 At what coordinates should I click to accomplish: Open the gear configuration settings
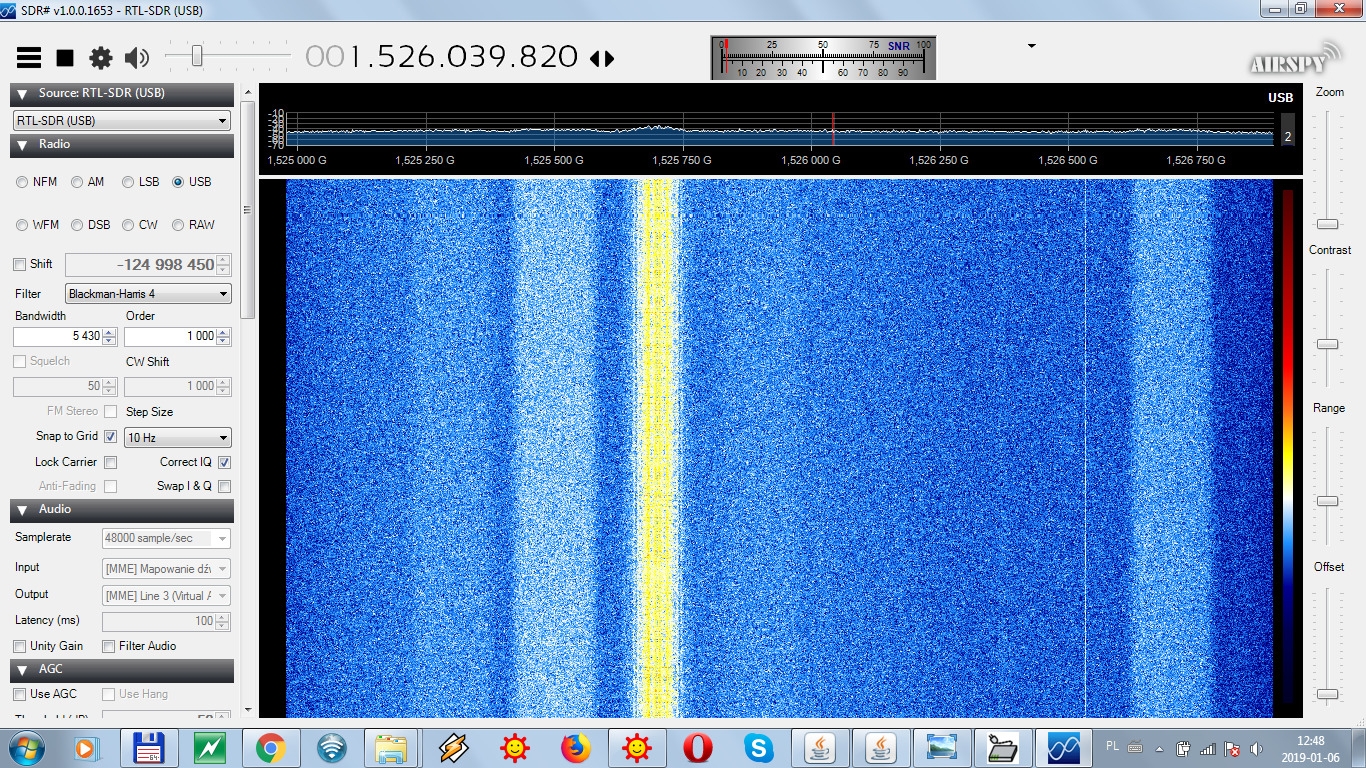point(100,58)
